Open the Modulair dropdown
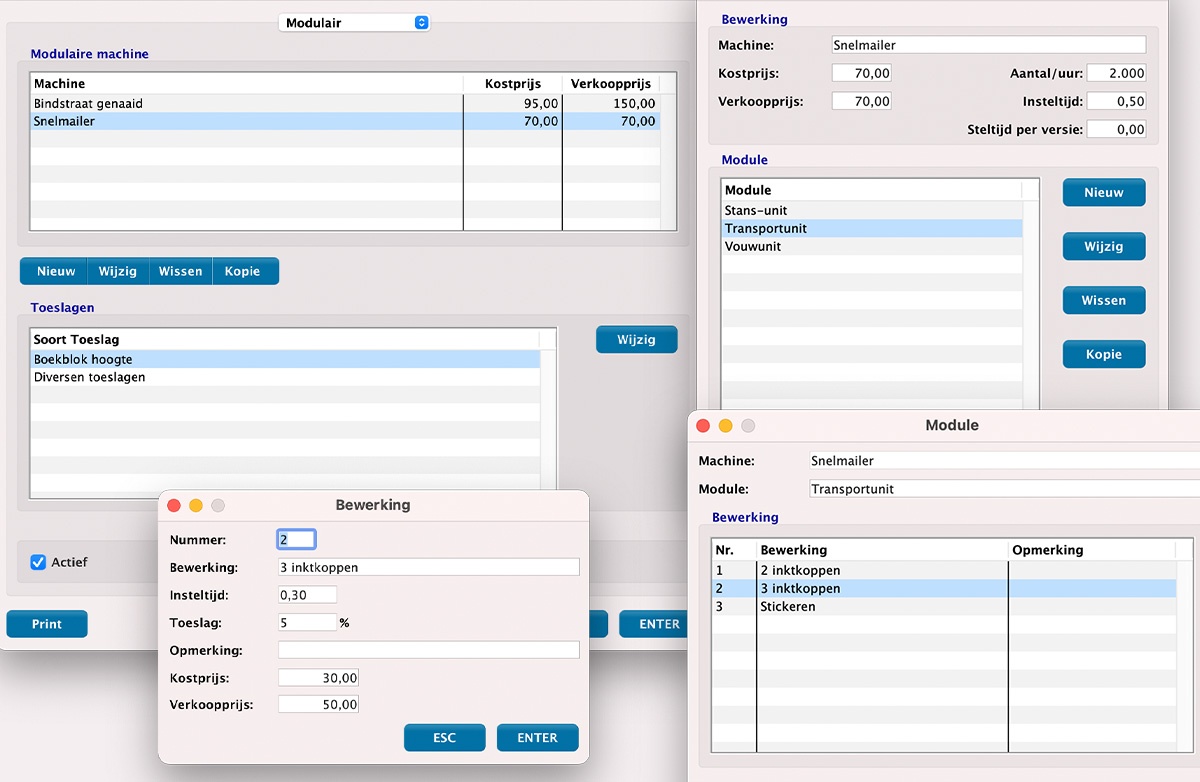The image size is (1200, 782). point(354,22)
